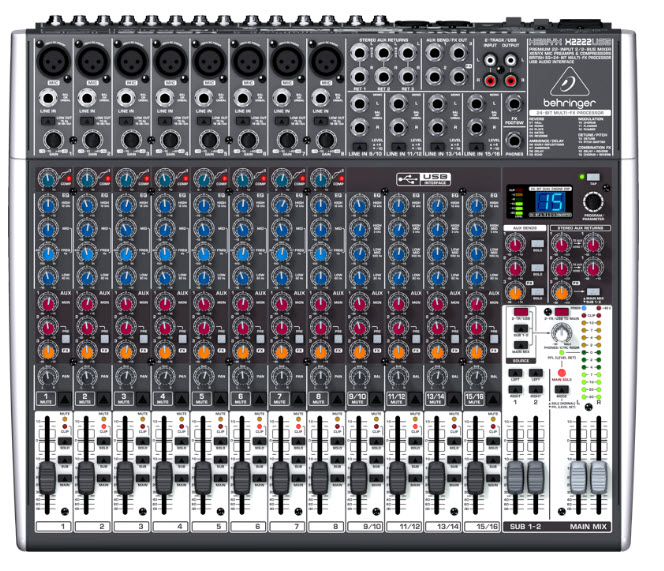Click channel 3 compressor knob

tap(126, 180)
